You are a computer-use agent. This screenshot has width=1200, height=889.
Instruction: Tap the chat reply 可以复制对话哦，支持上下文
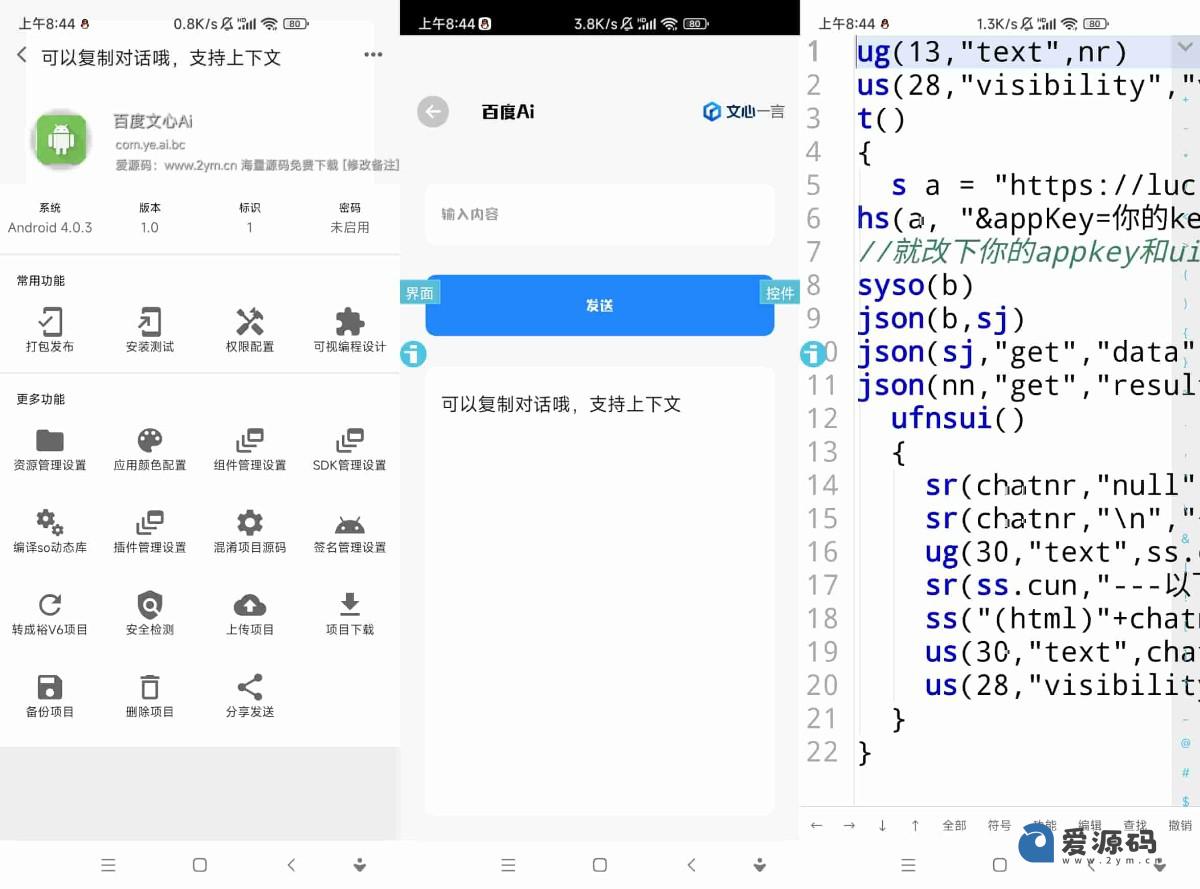(561, 404)
